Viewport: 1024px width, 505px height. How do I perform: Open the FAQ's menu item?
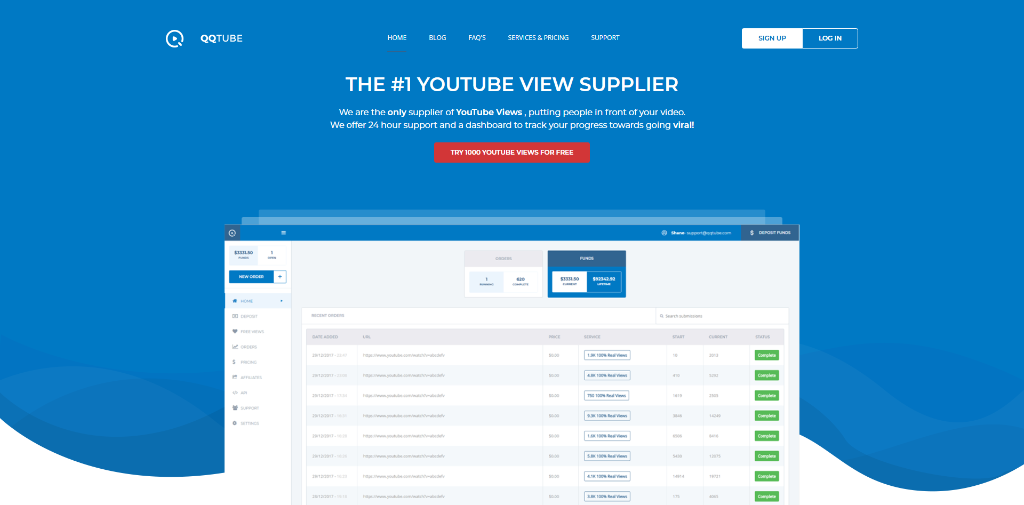tap(477, 38)
